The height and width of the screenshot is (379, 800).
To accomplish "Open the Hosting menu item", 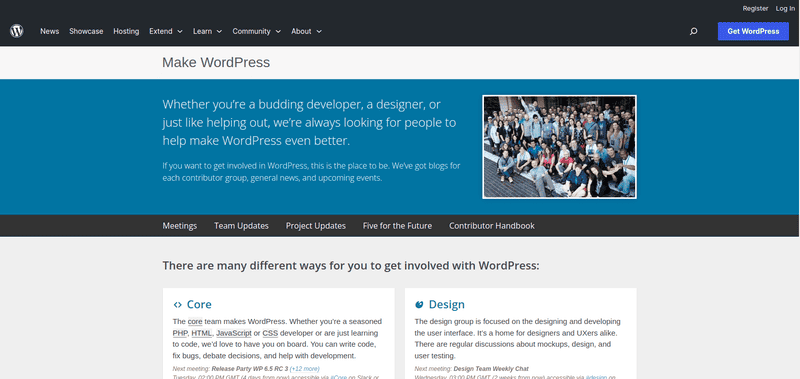I will (x=126, y=31).
